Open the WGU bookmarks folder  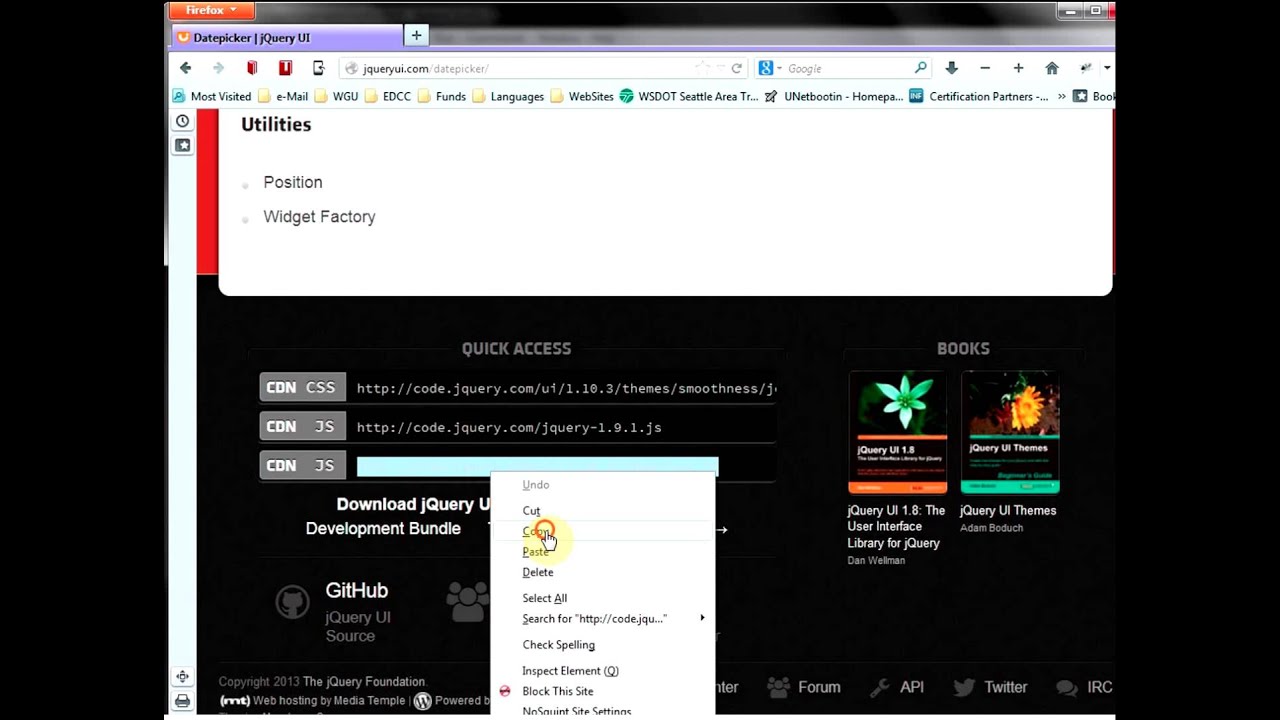[337, 96]
